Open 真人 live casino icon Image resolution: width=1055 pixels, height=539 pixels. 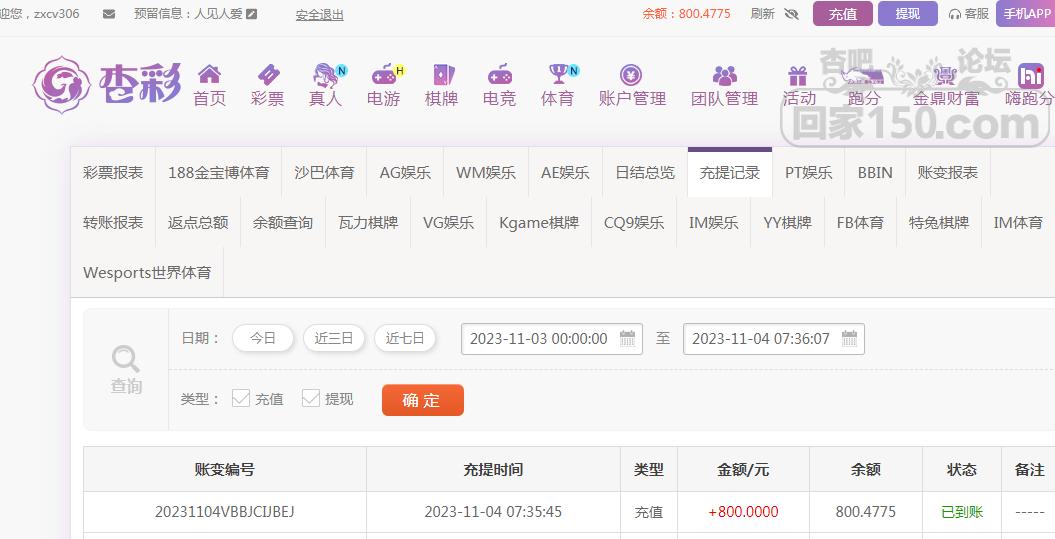(x=325, y=75)
